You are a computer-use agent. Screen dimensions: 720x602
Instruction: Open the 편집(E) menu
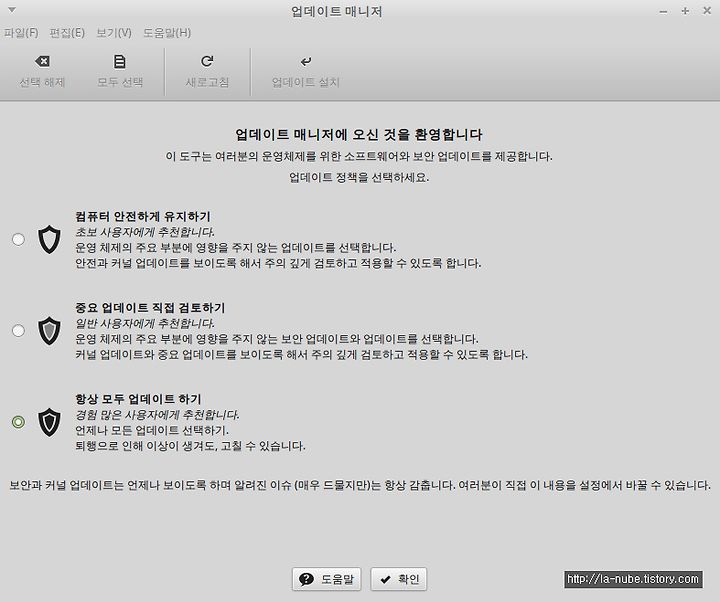tap(67, 33)
